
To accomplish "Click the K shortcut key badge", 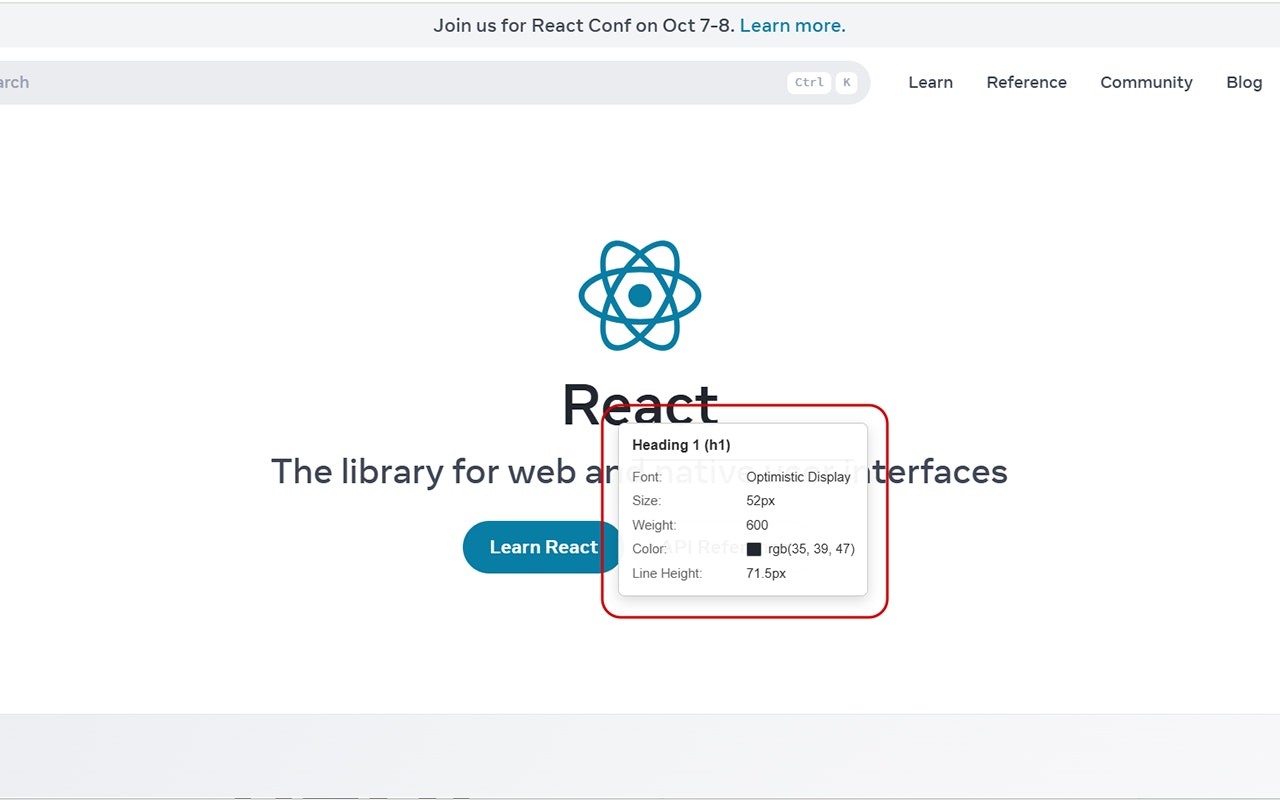I will pos(846,82).
